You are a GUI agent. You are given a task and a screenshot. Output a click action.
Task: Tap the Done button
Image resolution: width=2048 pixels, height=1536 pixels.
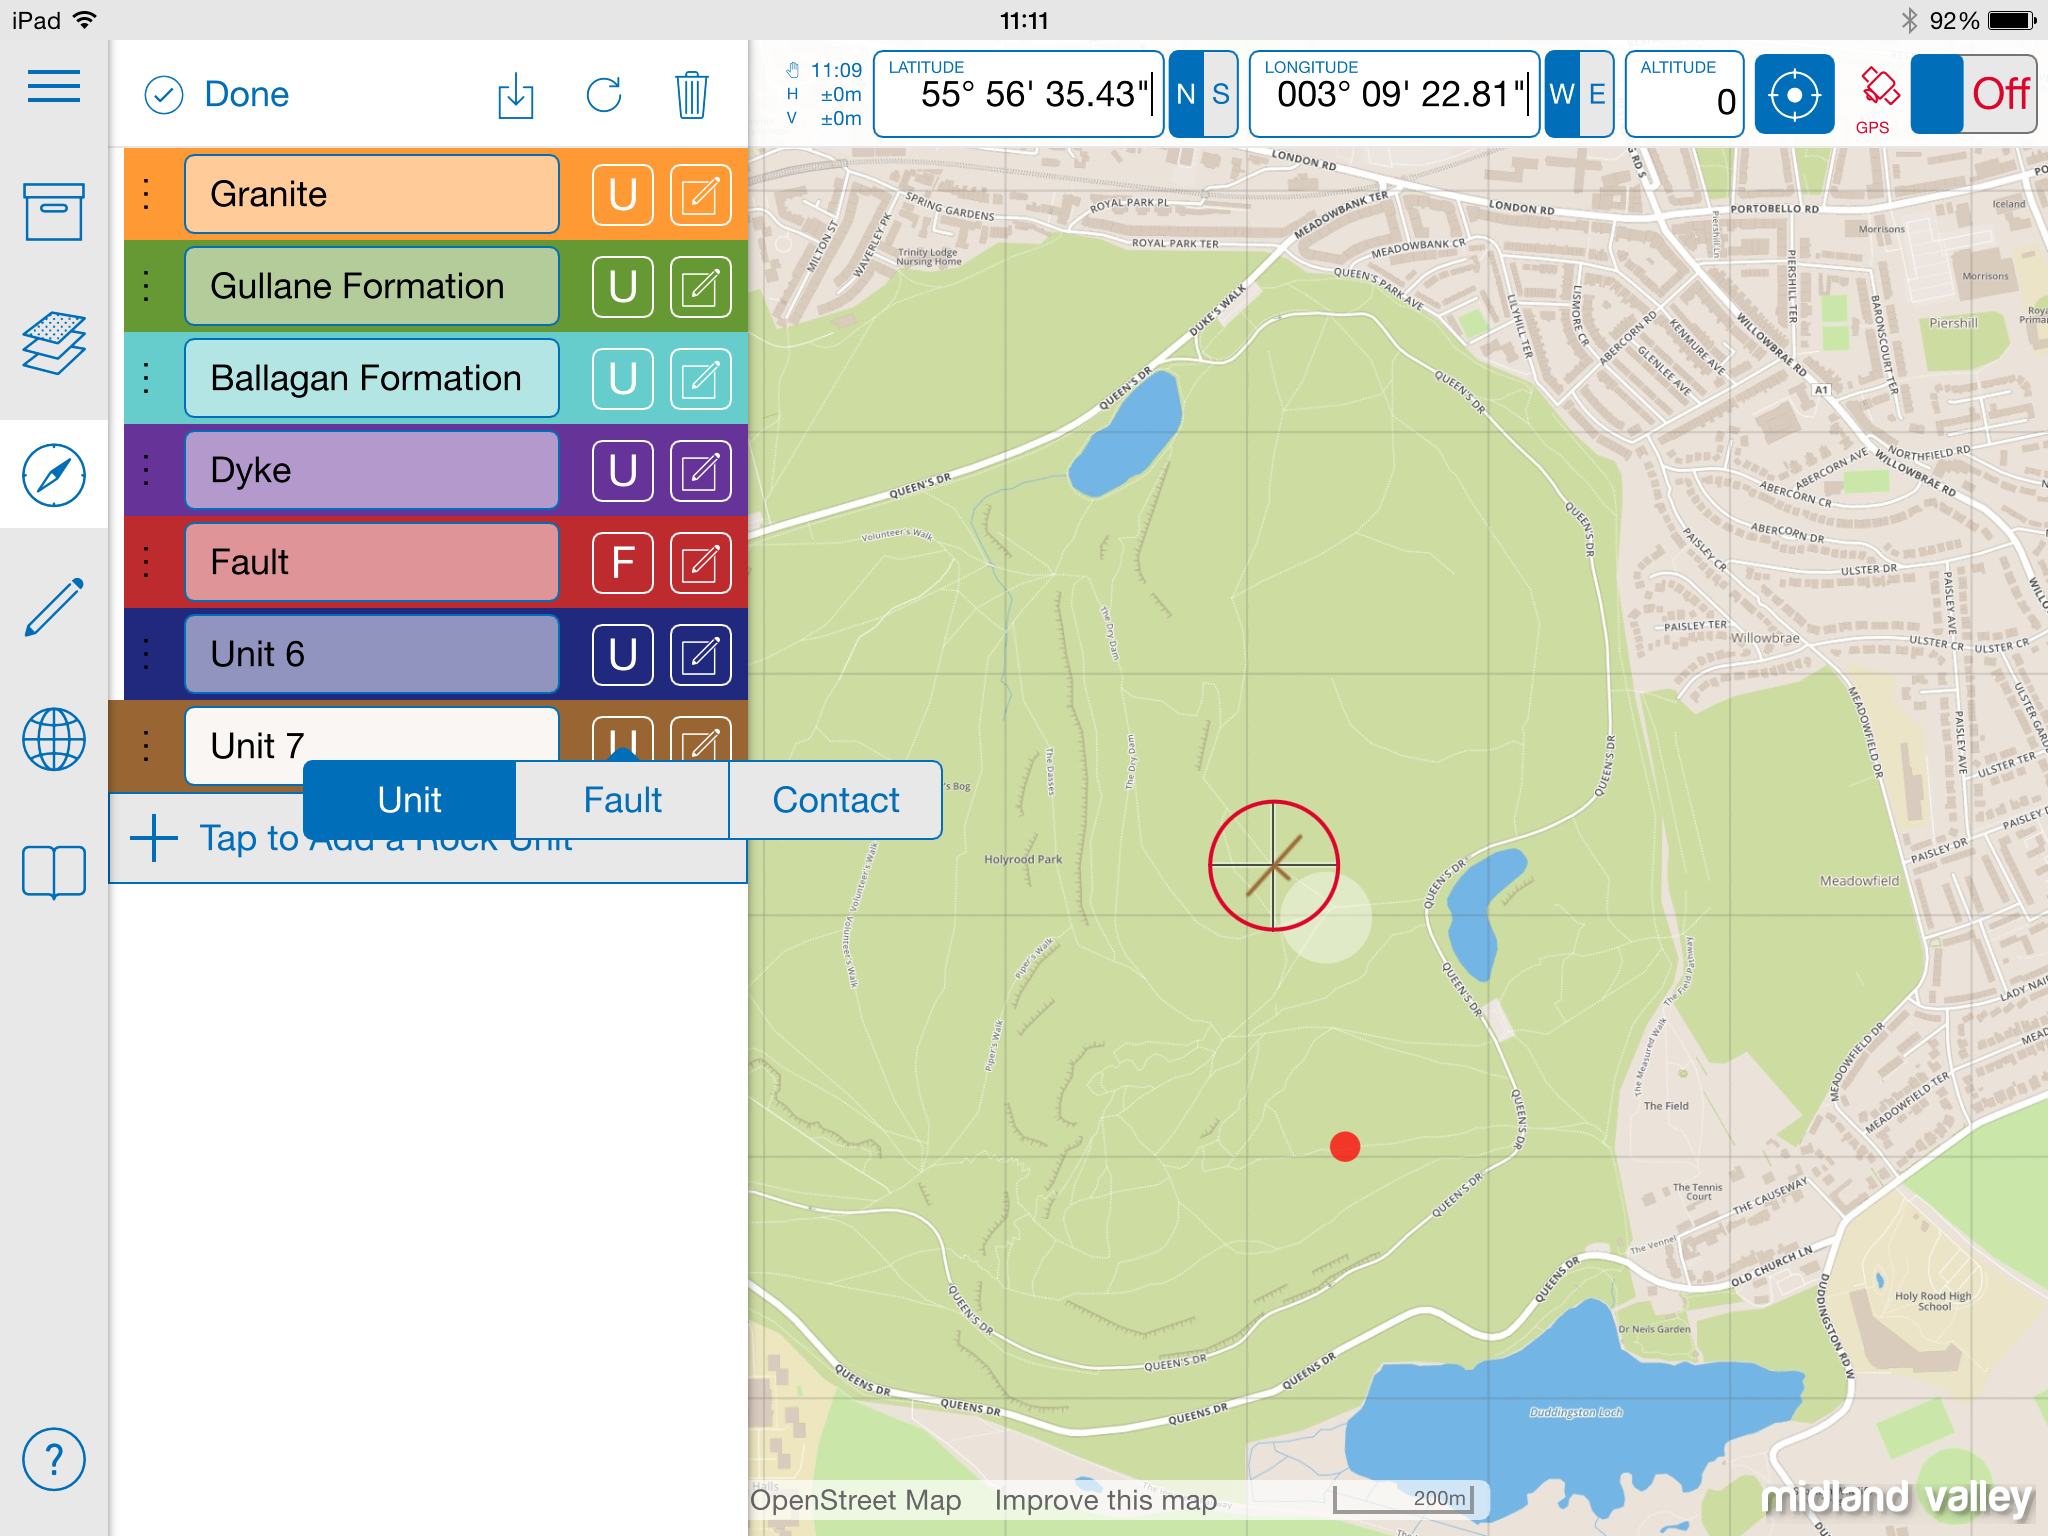217,95
